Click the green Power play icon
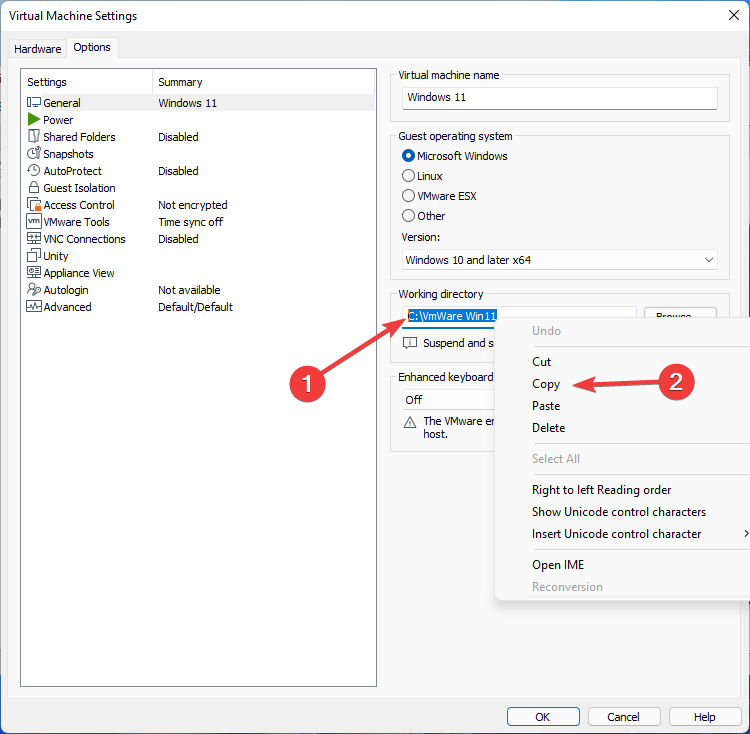Viewport: 750px width, 734px height. pyautogui.click(x=33, y=119)
